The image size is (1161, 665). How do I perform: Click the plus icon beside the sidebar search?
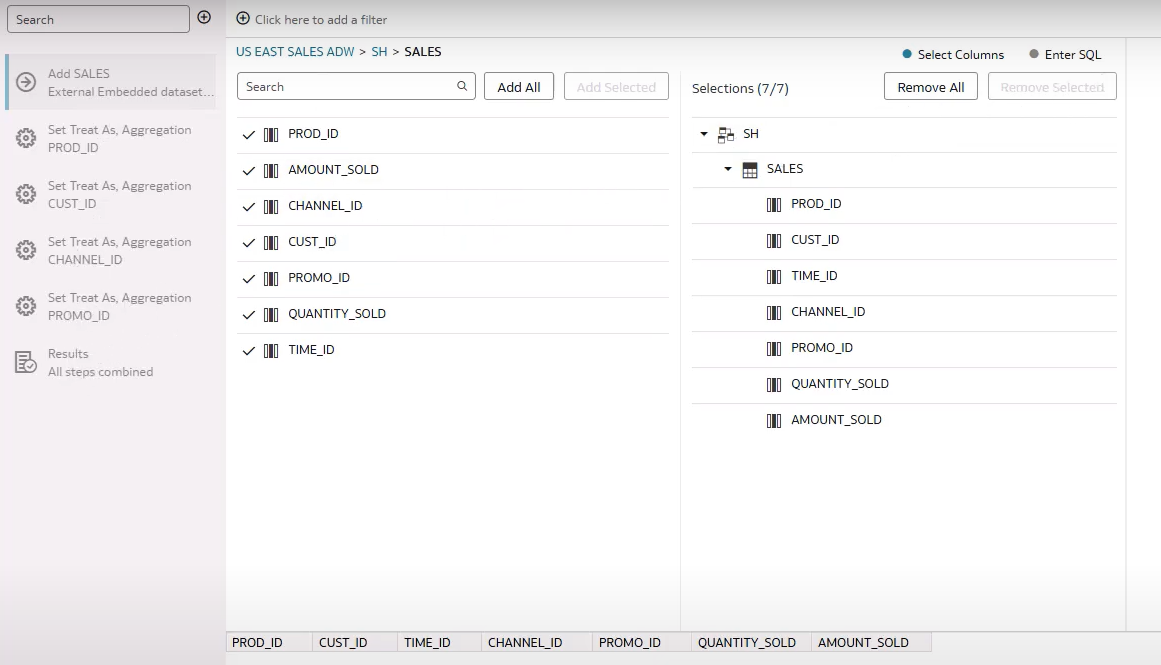point(204,18)
